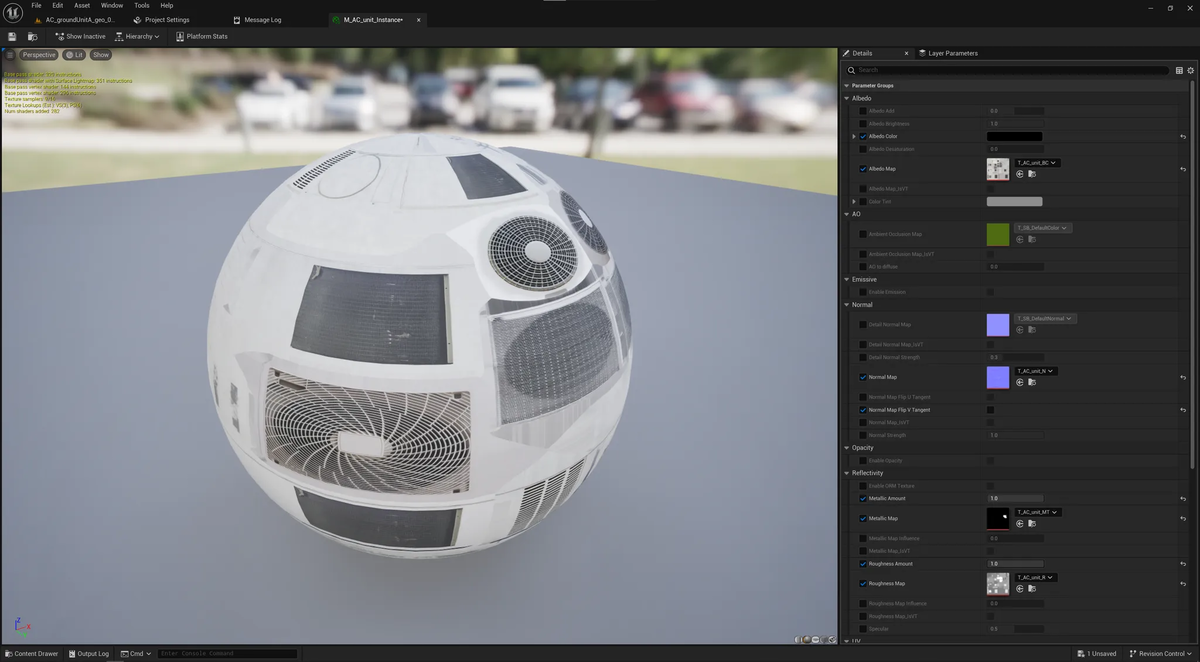Enable the Ambient Occlusion Map override checkbox
1200x662 pixels.
point(863,234)
